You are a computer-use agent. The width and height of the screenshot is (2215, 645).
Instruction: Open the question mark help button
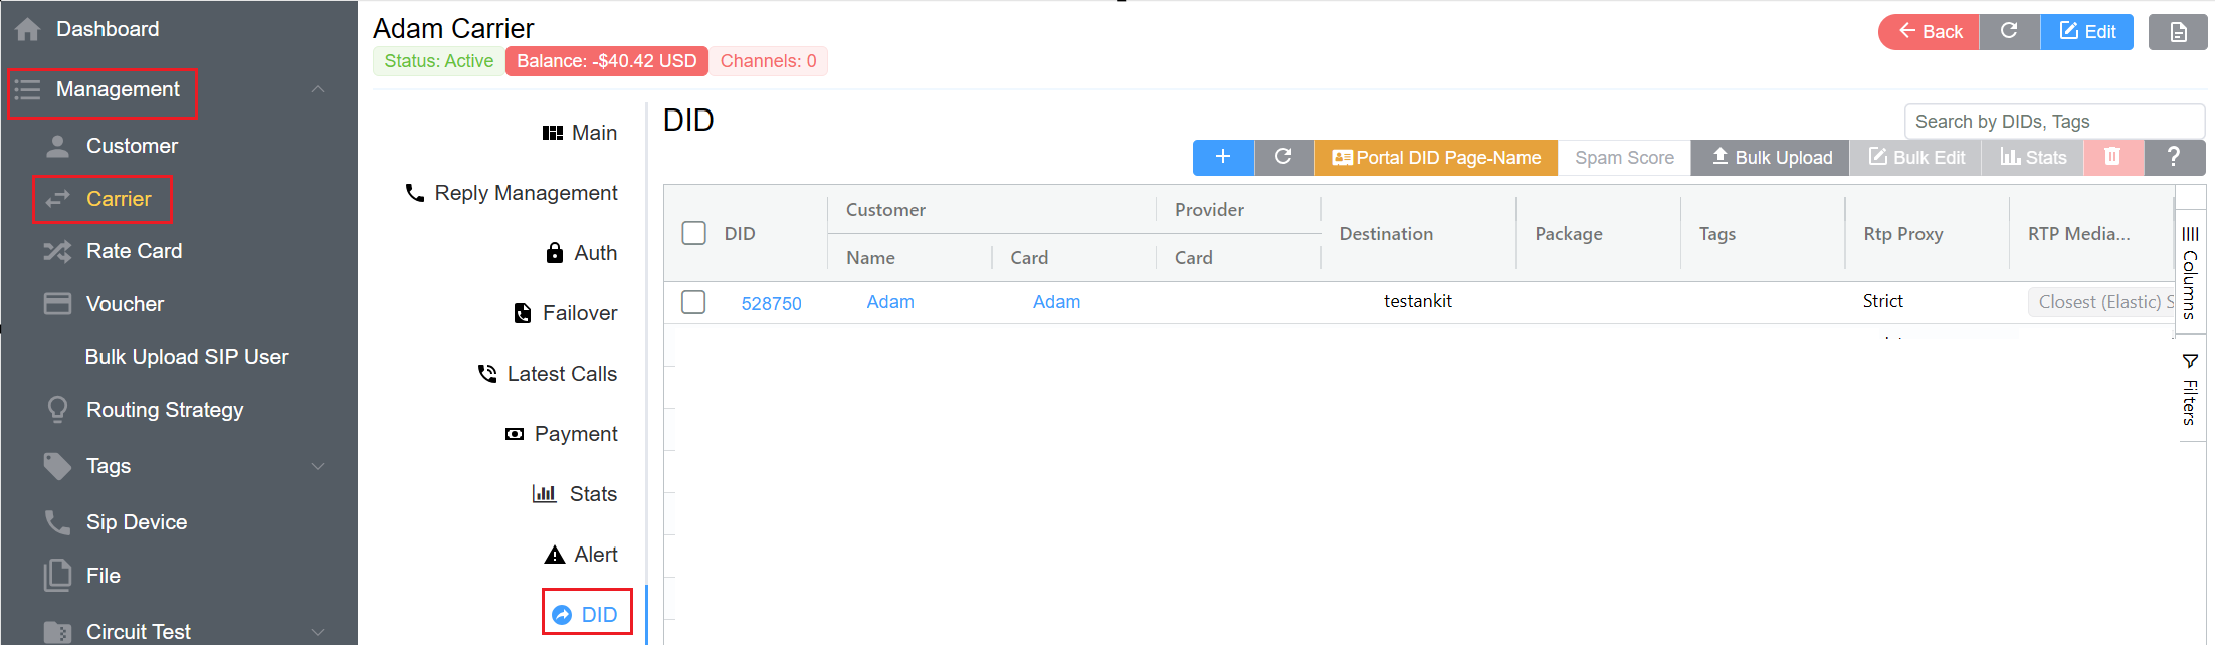[x=2173, y=157]
